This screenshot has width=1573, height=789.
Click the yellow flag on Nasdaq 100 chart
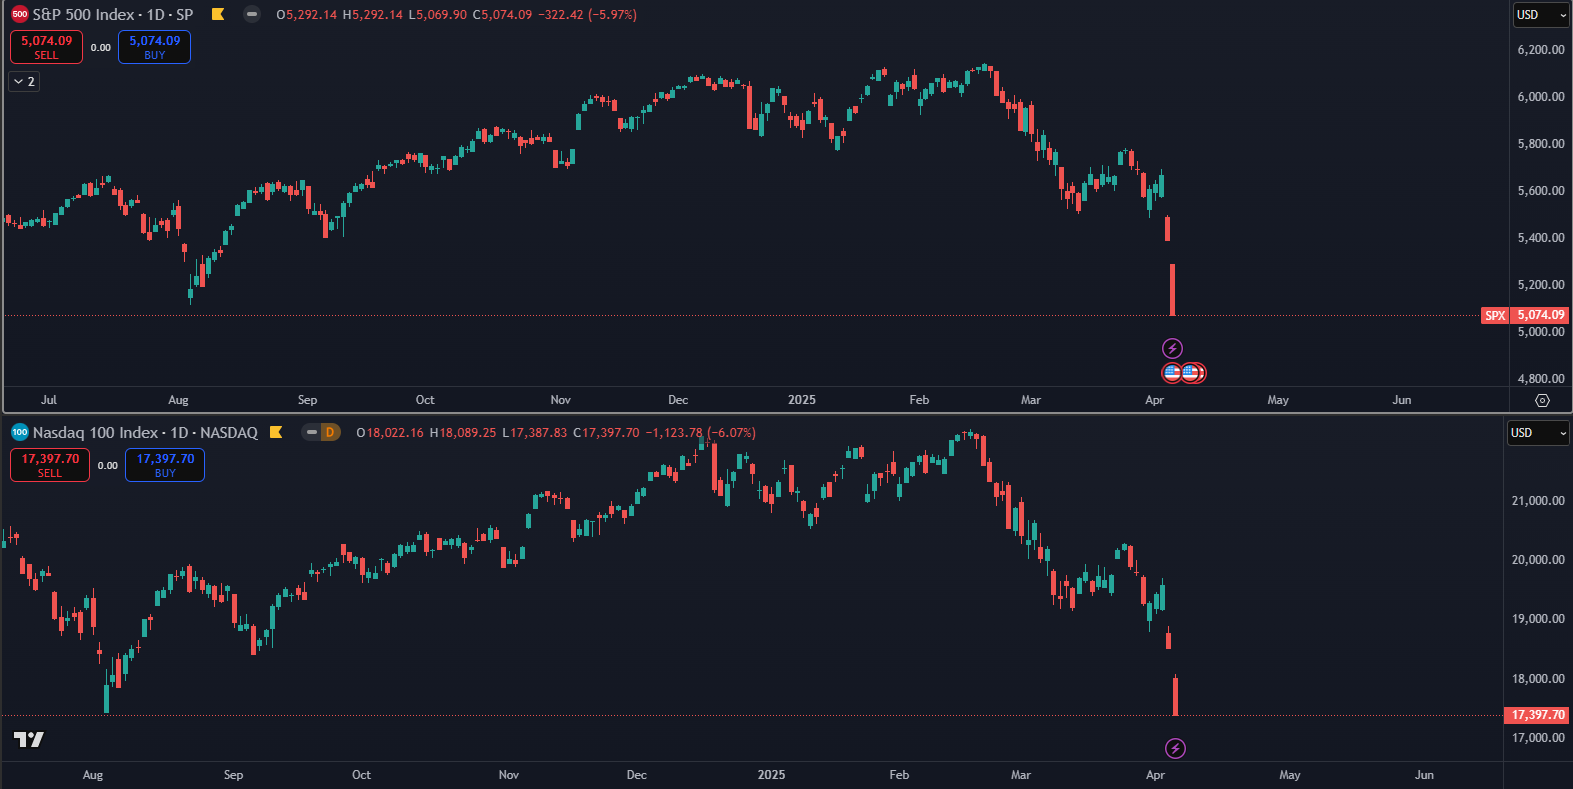[277, 433]
